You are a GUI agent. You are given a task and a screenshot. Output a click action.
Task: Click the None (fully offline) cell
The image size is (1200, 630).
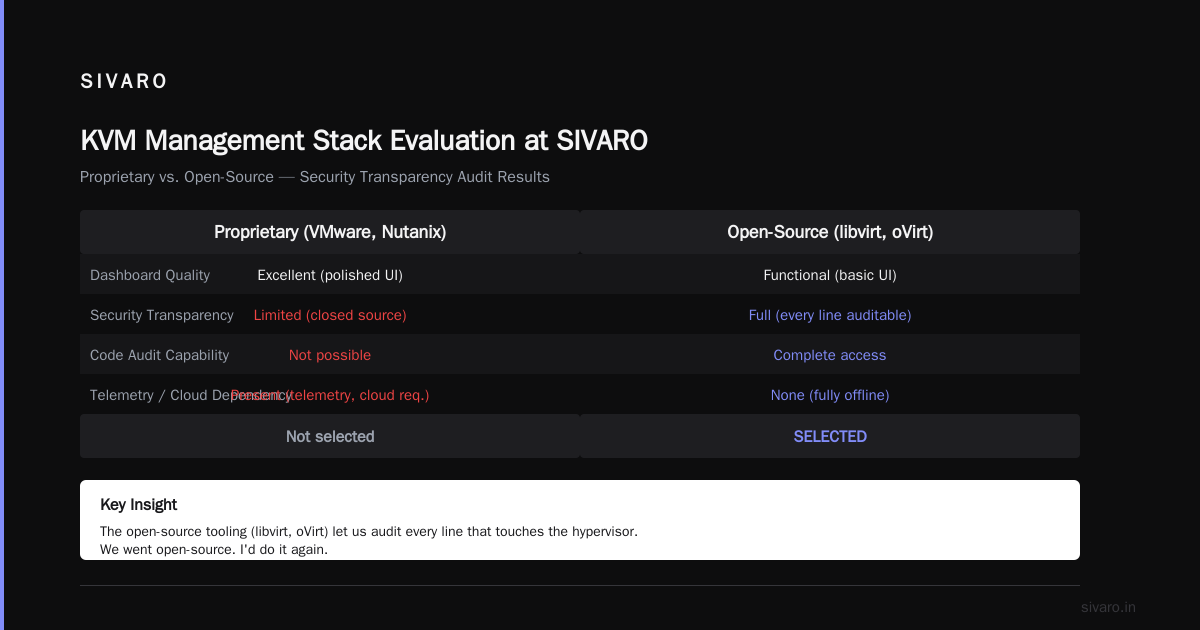coord(830,395)
